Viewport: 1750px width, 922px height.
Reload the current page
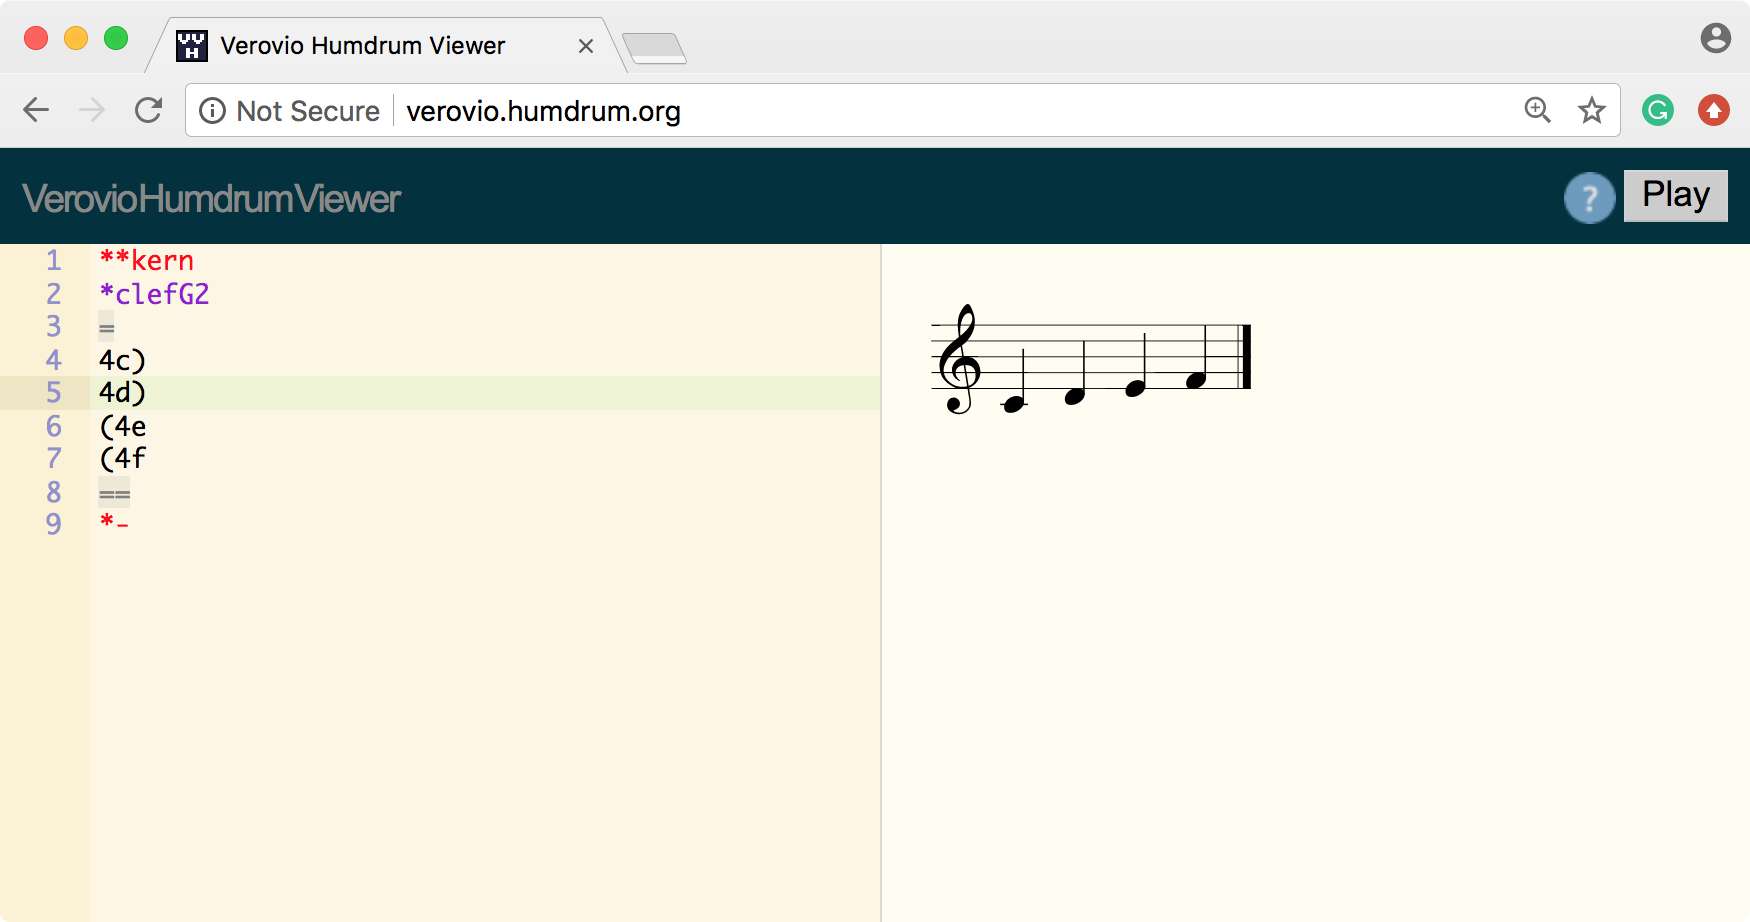[148, 110]
